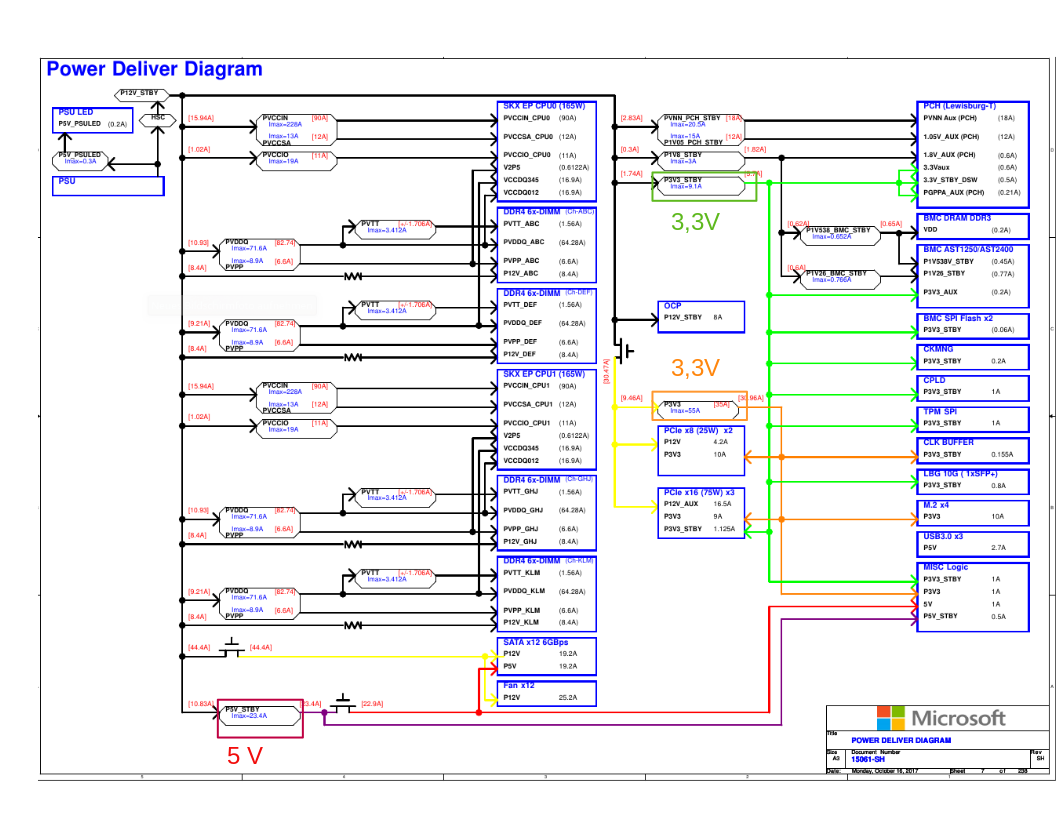Viewport: 1056px width, 816px height.
Task: Click the 'P5V_STBY' entry in MISC Logic
Action: click(x=940, y=616)
